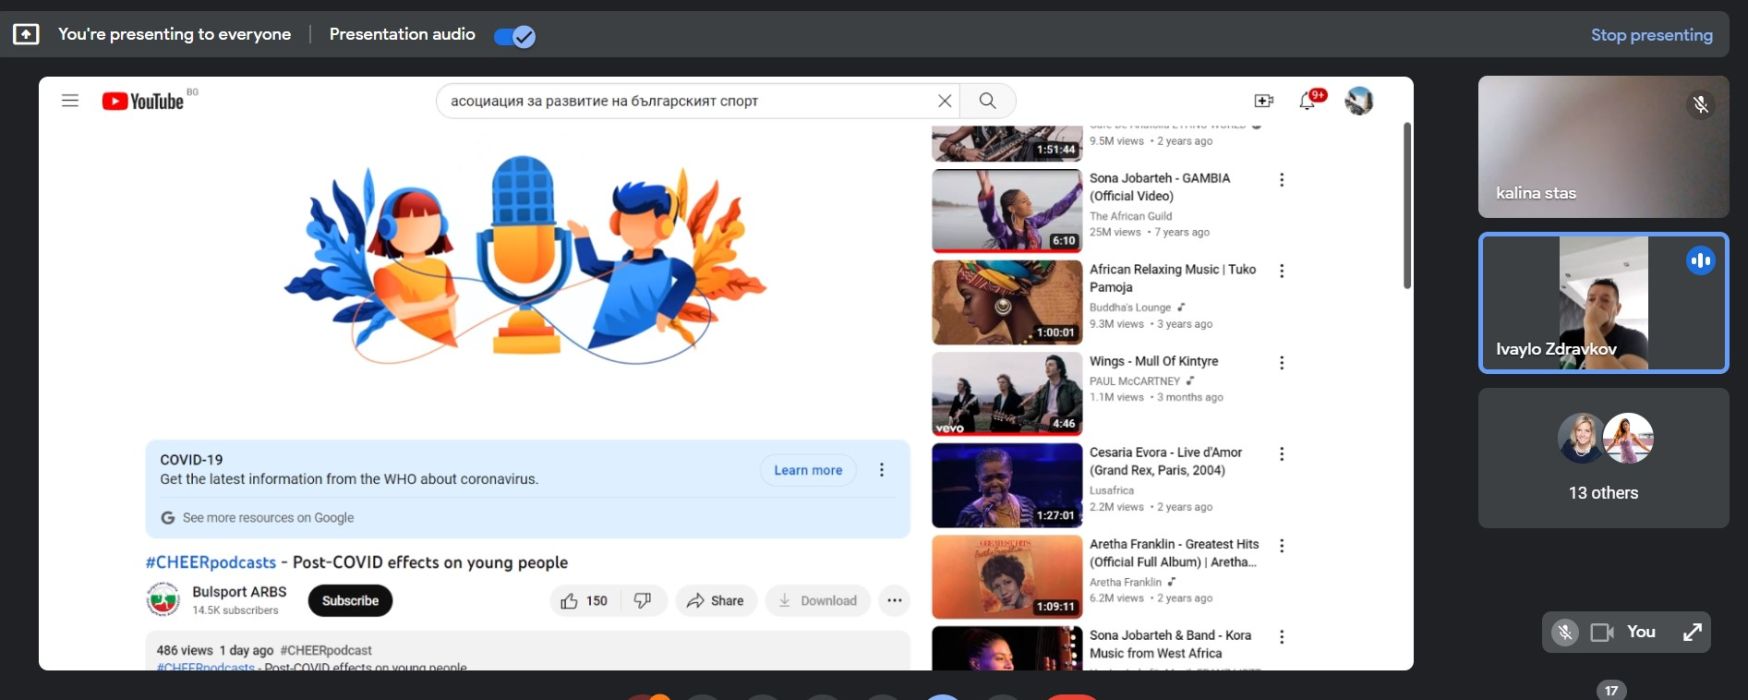
Task: Open the Bulsport ARBS channel name link
Action: (x=239, y=592)
